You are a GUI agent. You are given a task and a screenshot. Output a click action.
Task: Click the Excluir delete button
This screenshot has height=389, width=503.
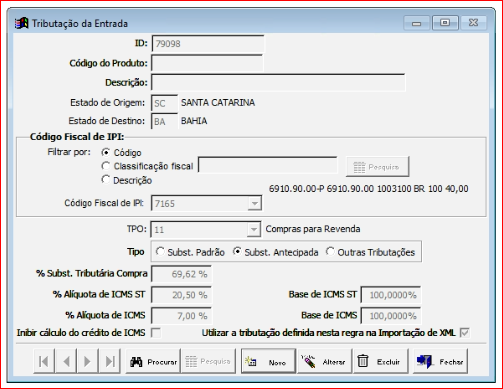(x=381, y=361)
